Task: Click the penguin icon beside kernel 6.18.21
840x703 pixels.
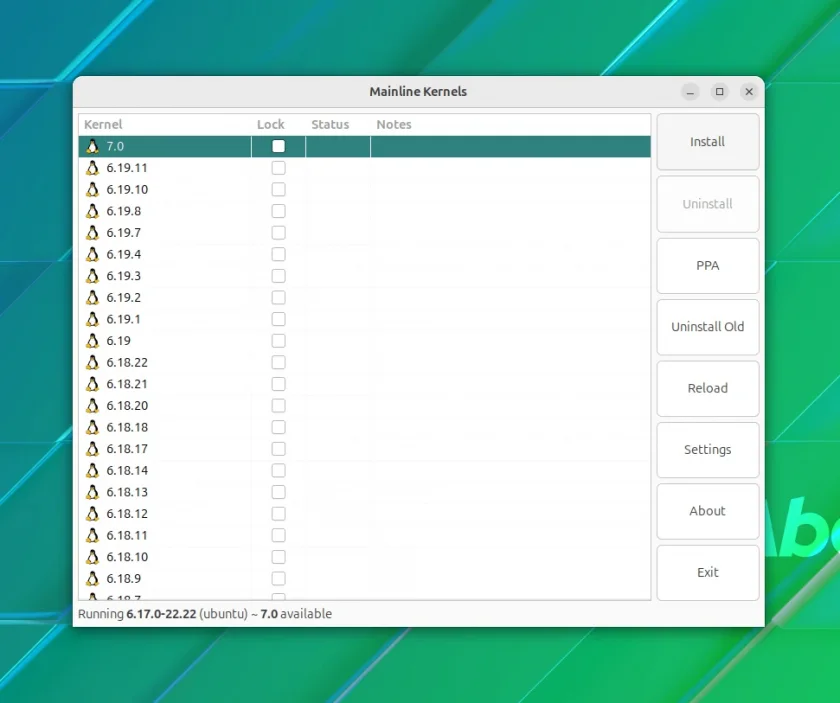Action: [x=93, y=384]
